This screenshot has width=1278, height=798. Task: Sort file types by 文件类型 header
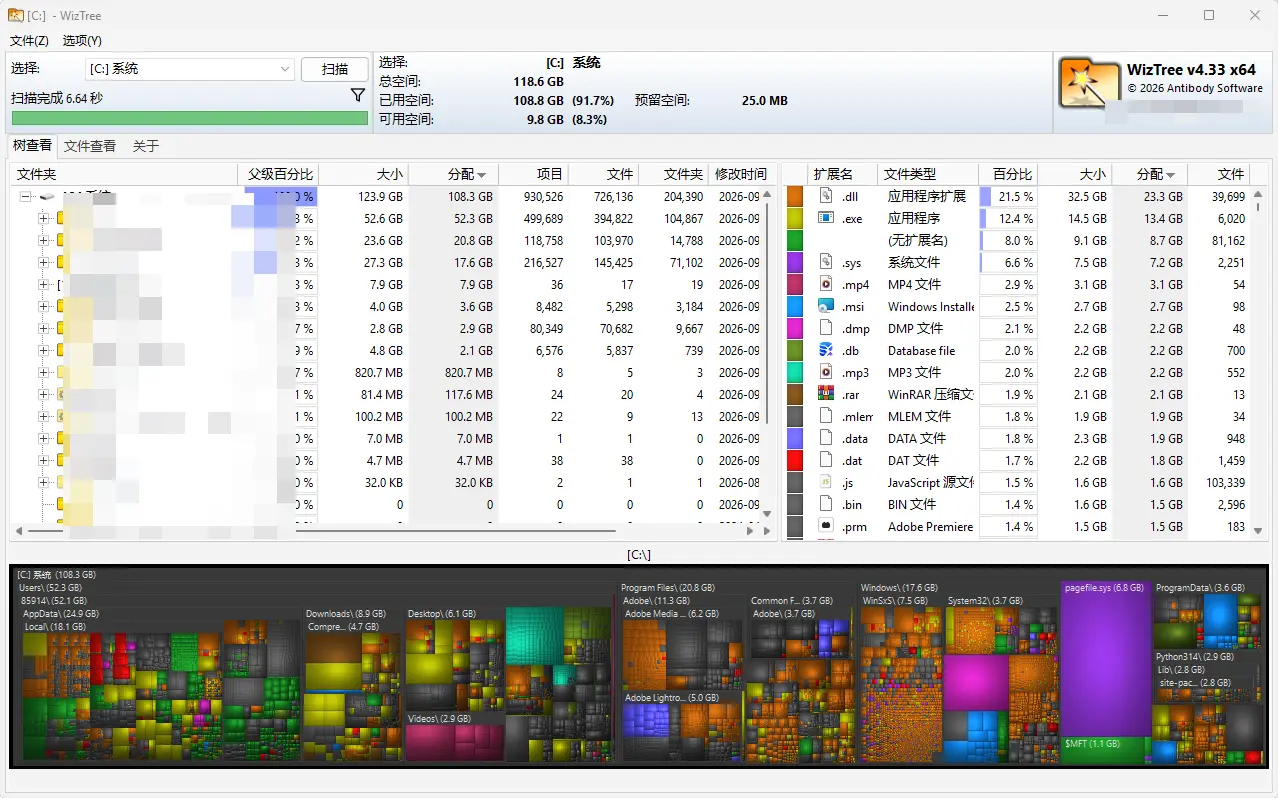point(927,174)
